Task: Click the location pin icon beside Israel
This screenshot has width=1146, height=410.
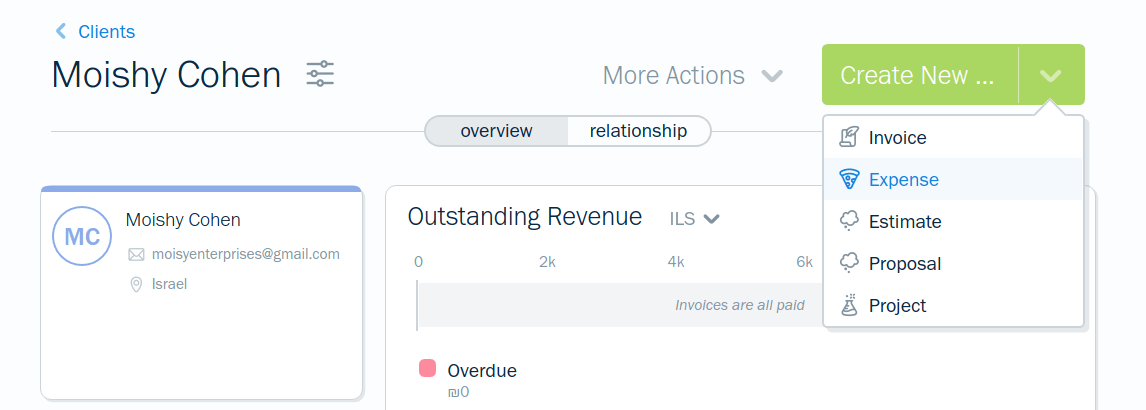Action: (136, 285)
